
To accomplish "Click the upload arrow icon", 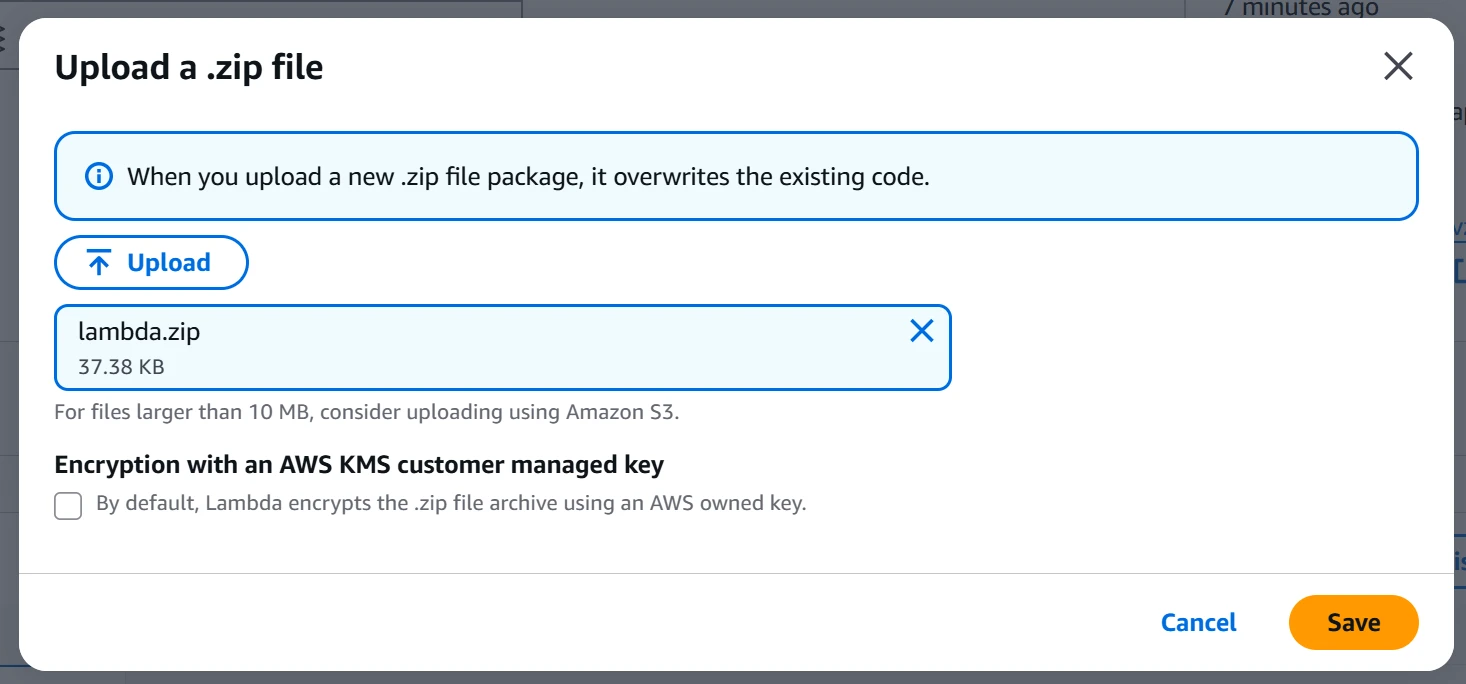I will click(x=99, y=263).
